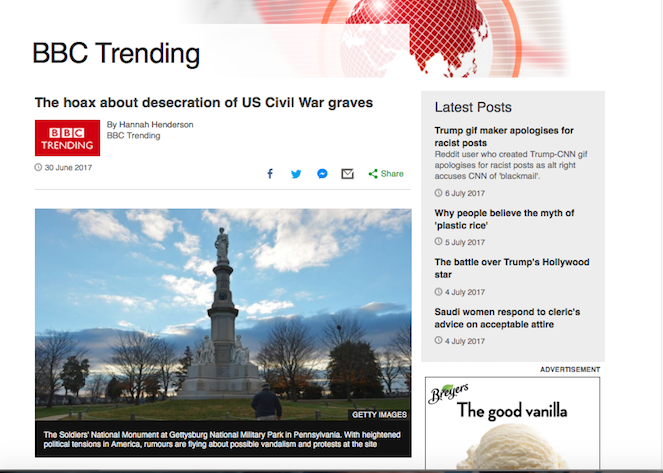Screen dimensions: 663x473
Task: Click the ADVERTISEMENT label above the ad
Action: (x=570, y=369)
